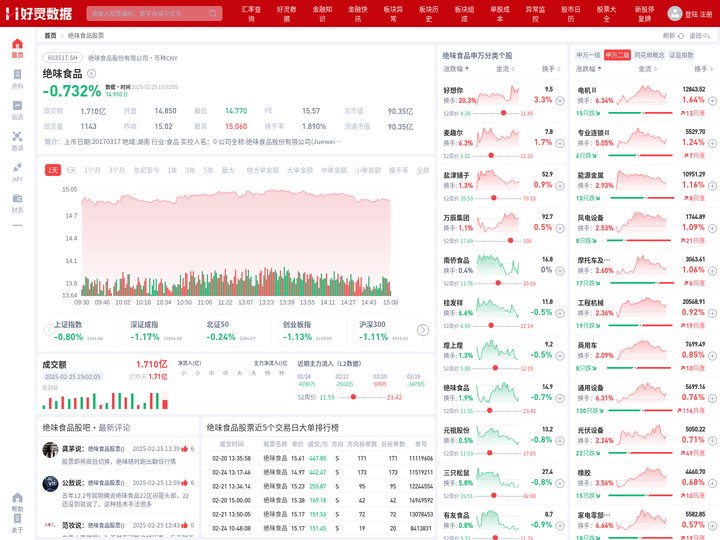Add 工程机械 sector with its plus icon

712,313
